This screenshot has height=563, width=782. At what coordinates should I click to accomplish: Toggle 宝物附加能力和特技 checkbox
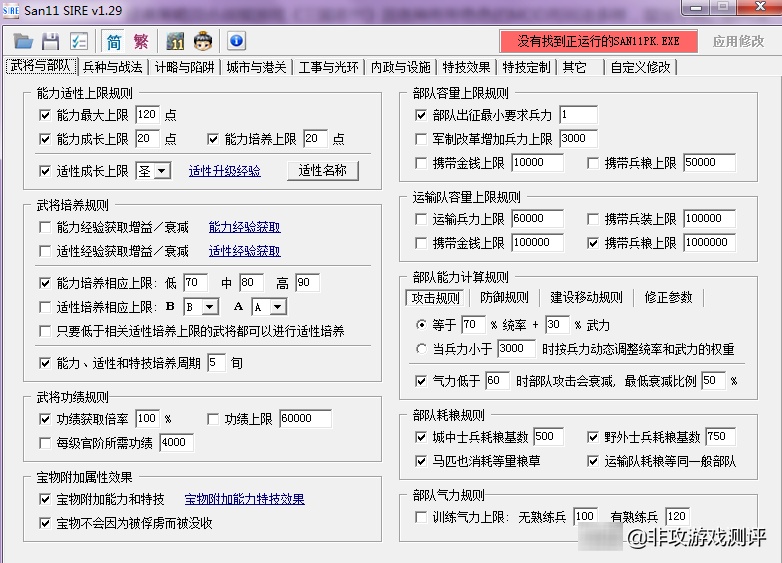[45, 499]
